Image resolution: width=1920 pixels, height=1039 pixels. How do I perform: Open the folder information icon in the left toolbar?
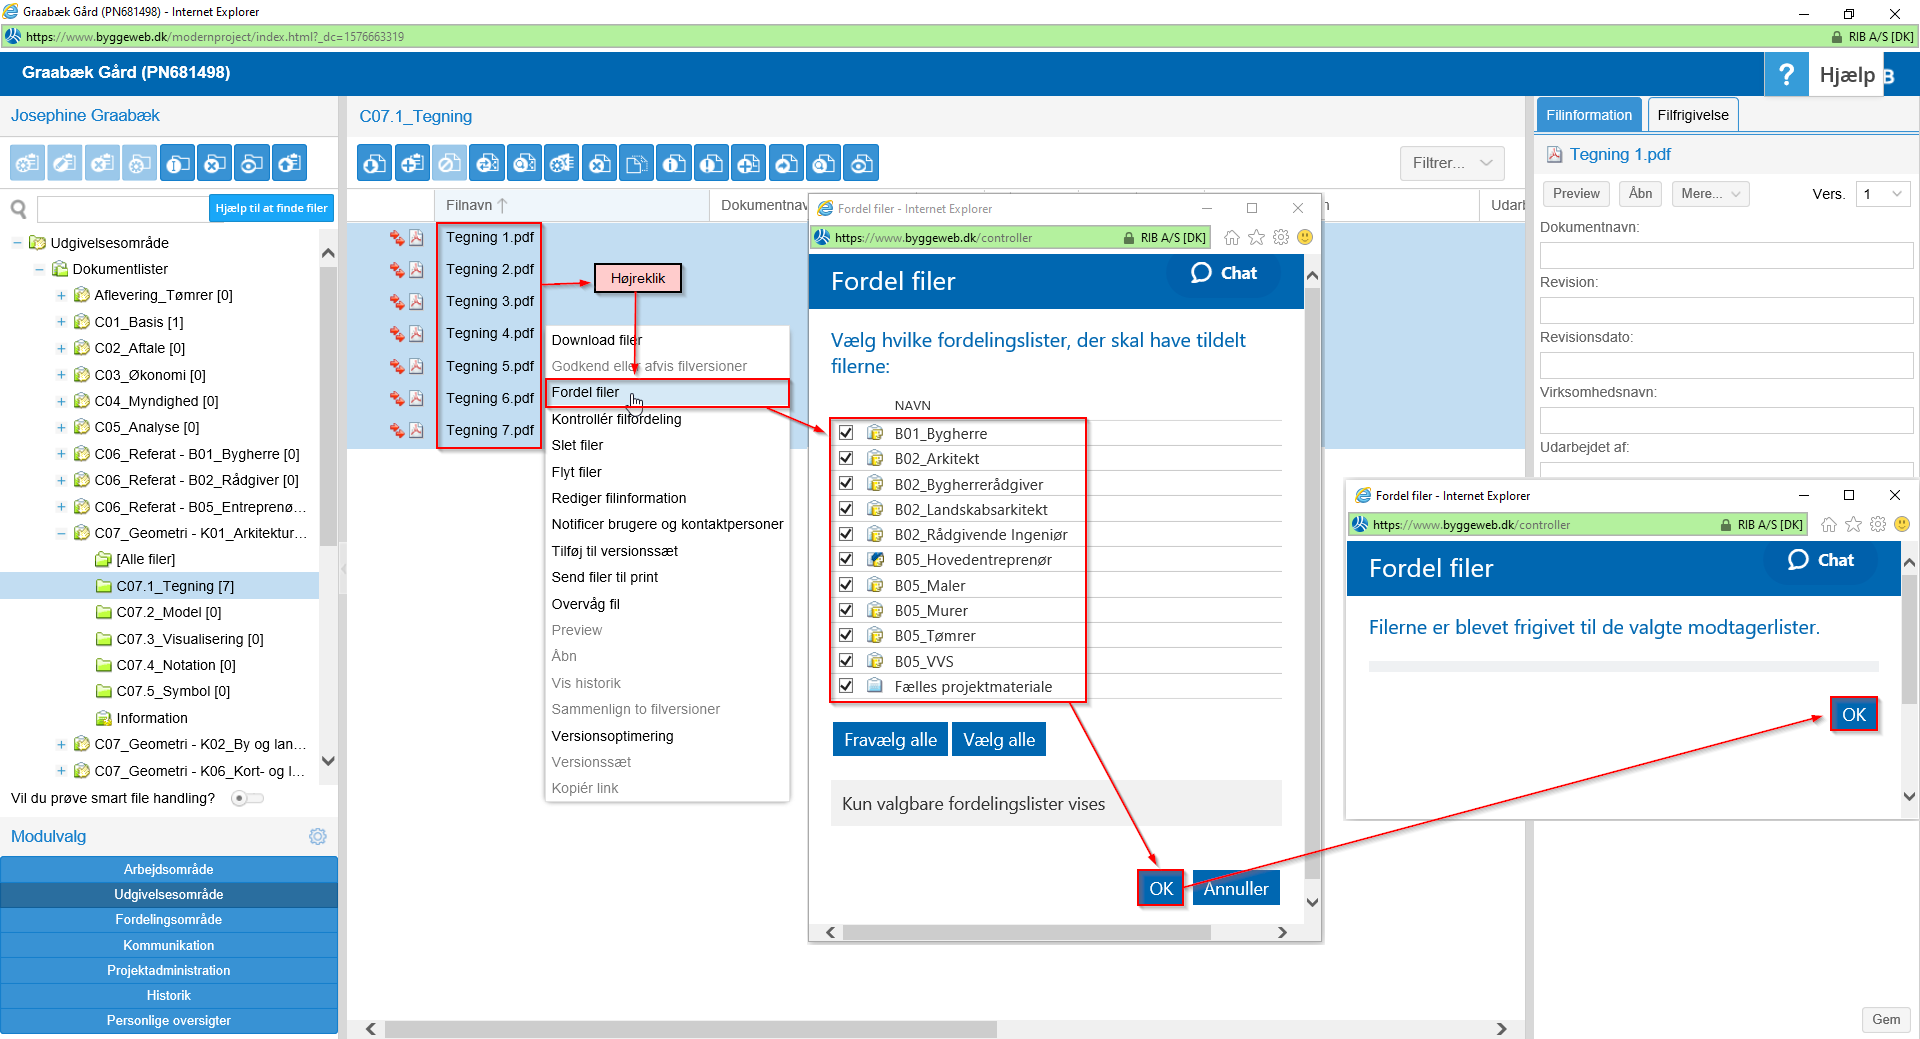point(177,162)
